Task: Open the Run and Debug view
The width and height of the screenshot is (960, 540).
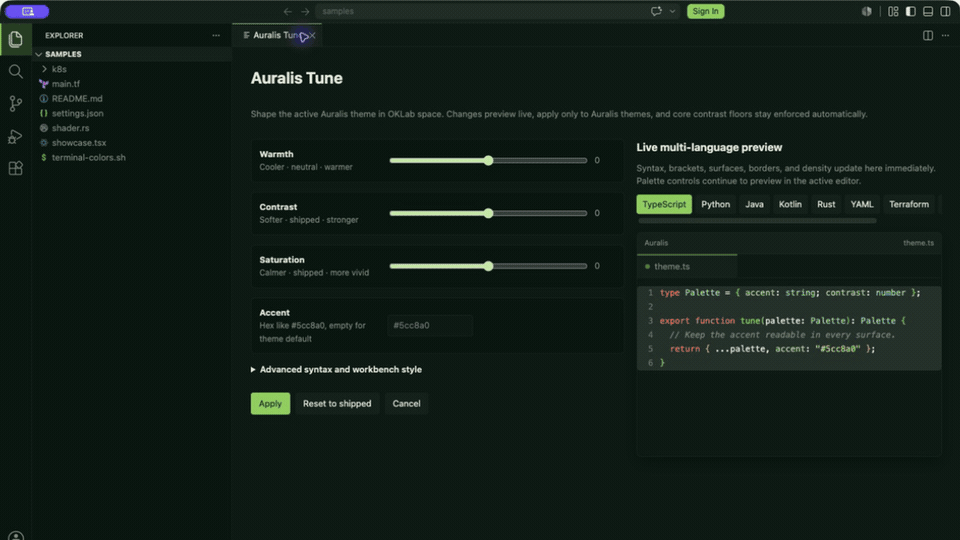Action: tap(15, 136)
